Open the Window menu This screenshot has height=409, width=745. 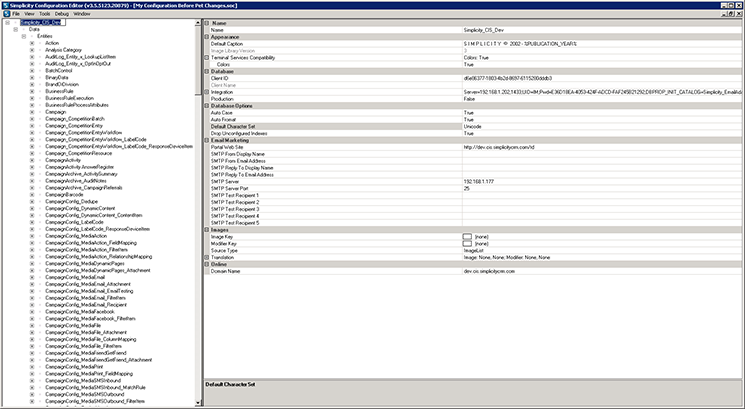pyautogui.click(x=82, y=14)
